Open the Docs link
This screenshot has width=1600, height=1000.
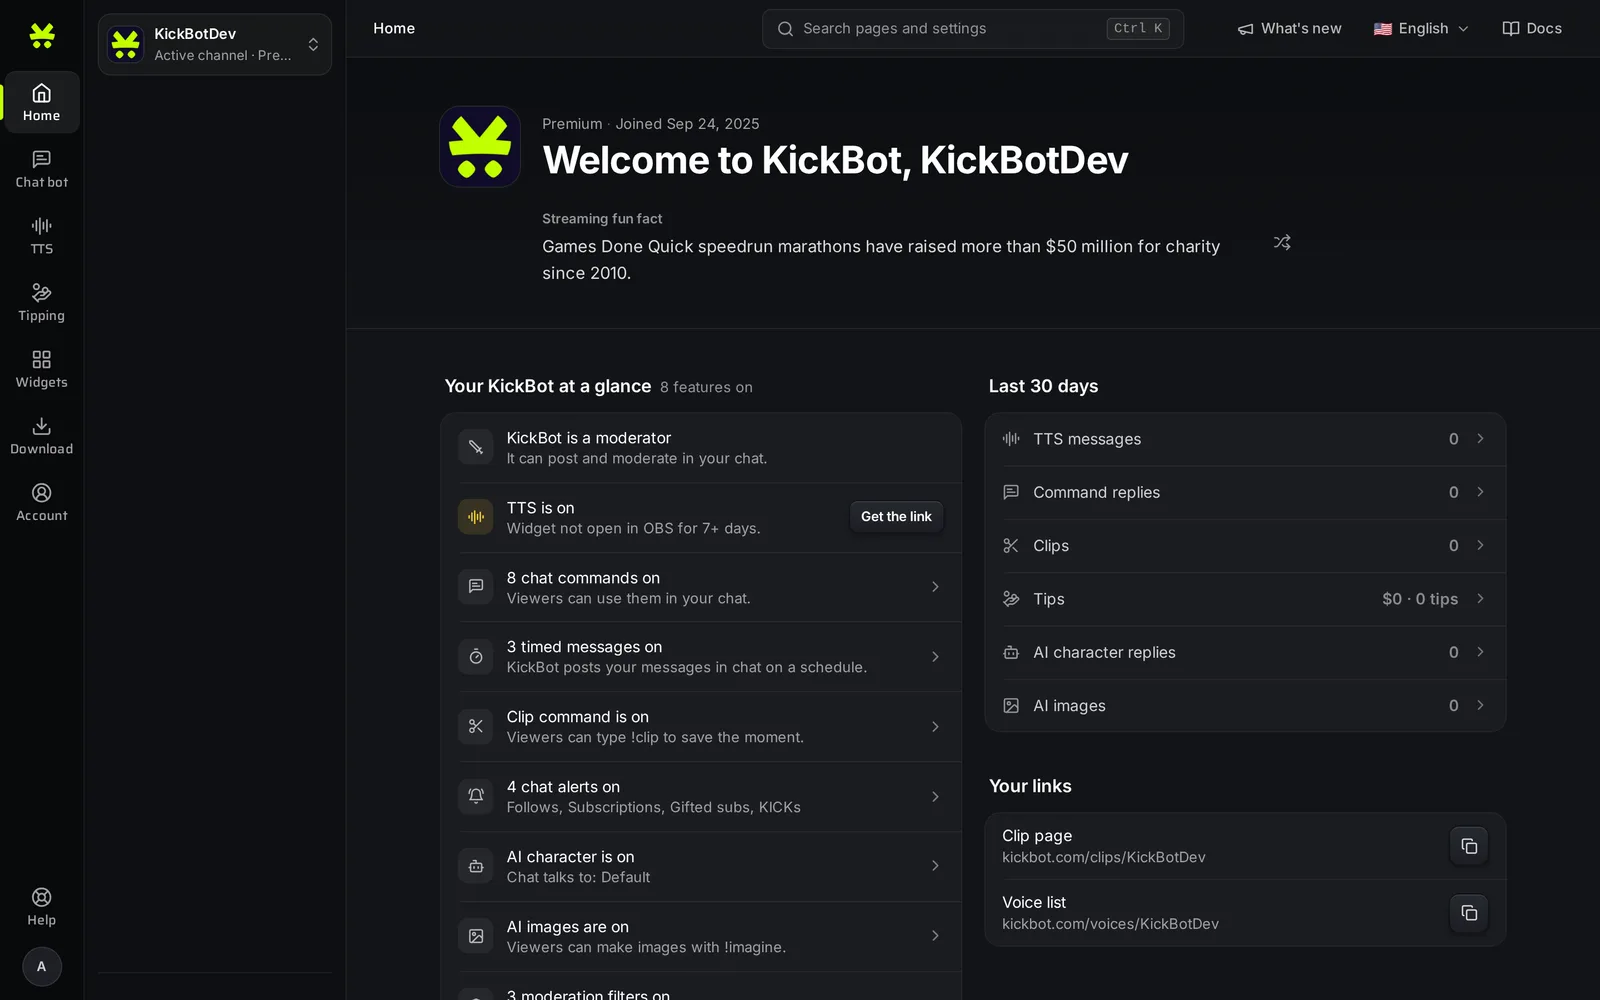pyautogui.click(x=1532, y=29)
